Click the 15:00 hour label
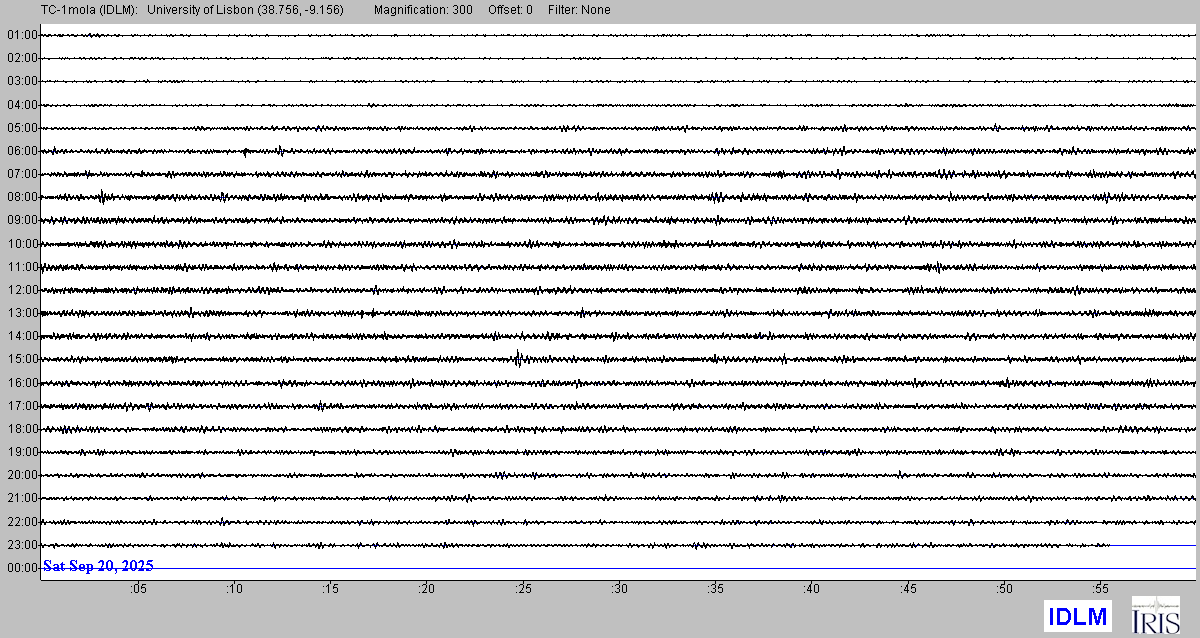The height and width of the screenshot is (638, 1200). (x=22, y=359)
